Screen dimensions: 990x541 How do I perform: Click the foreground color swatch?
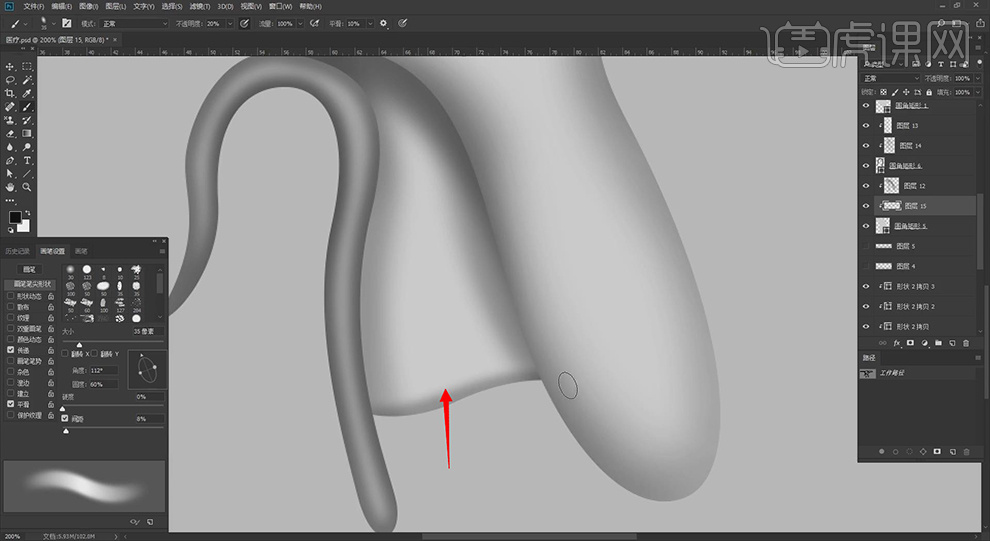click(x=15, y=217)
